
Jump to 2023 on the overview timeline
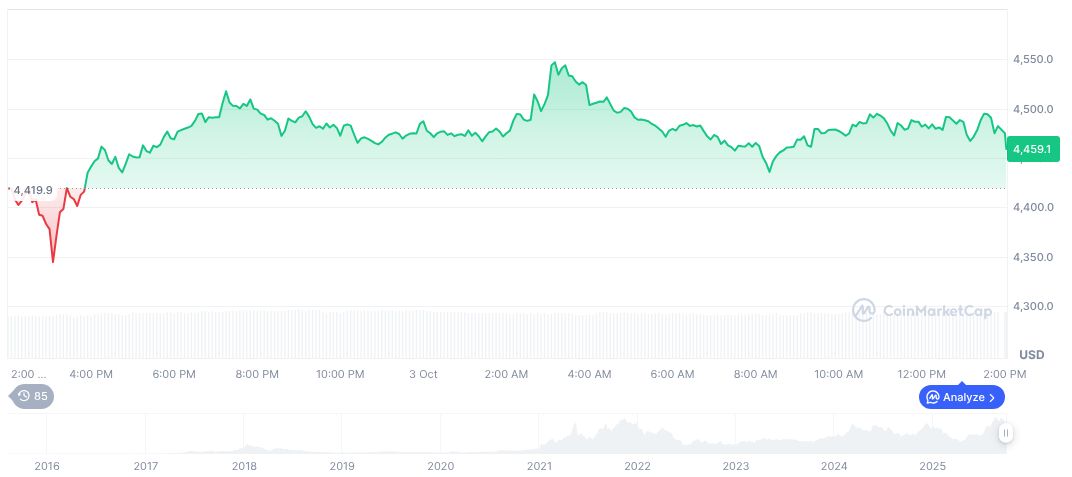(x=736, y=466)
